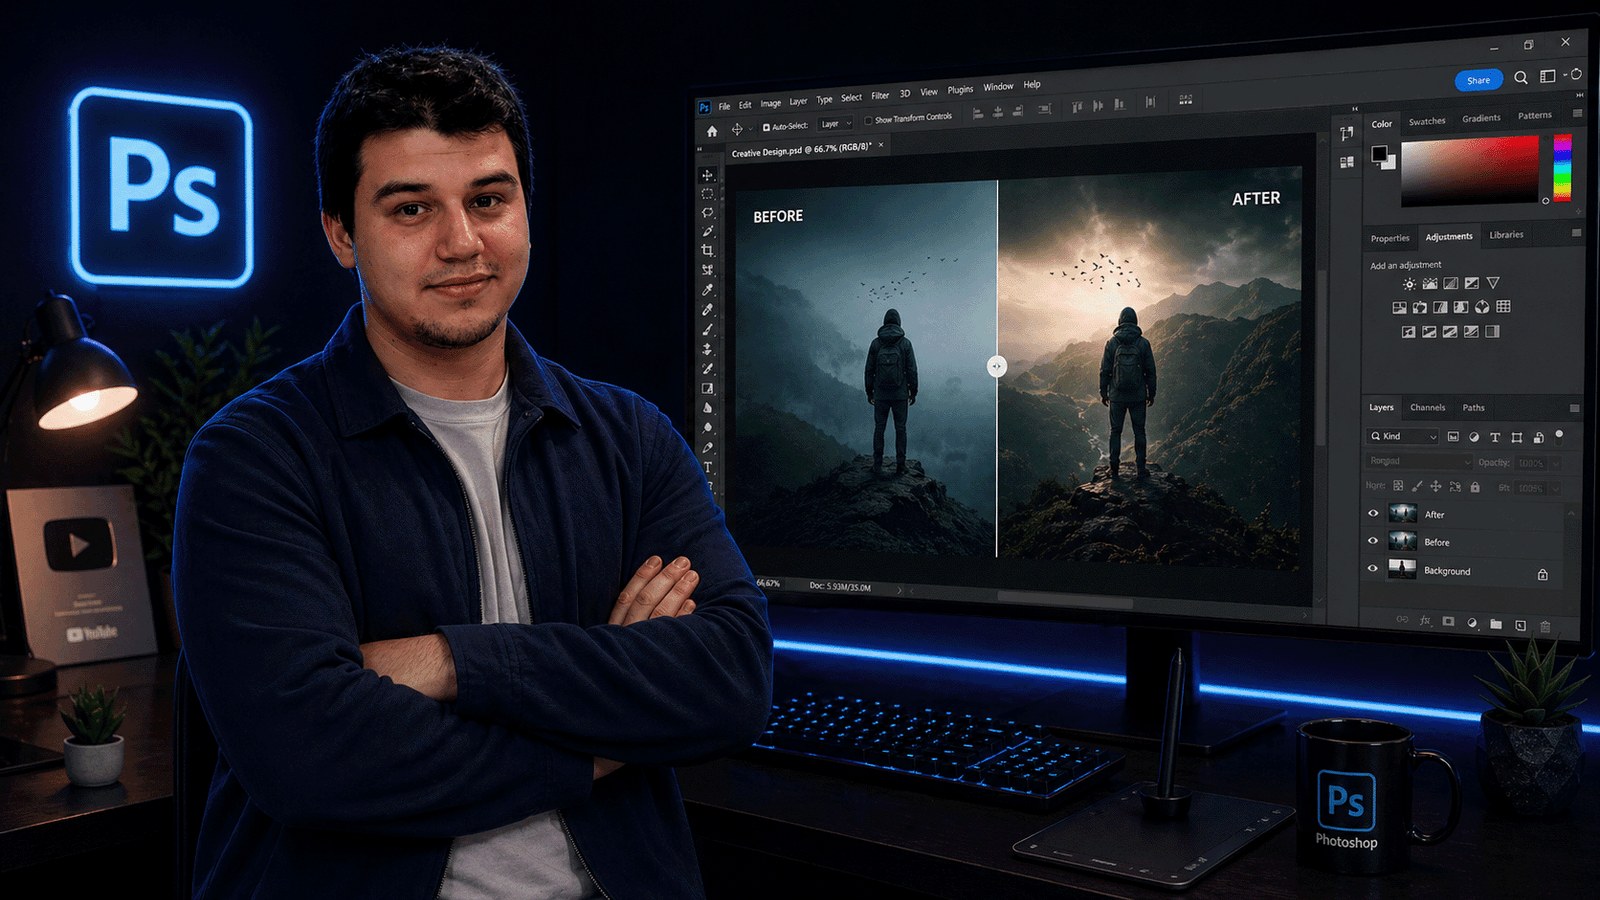Click the blue Share button
This screenshot has width=1600, height=900.
pos(1478,80)
